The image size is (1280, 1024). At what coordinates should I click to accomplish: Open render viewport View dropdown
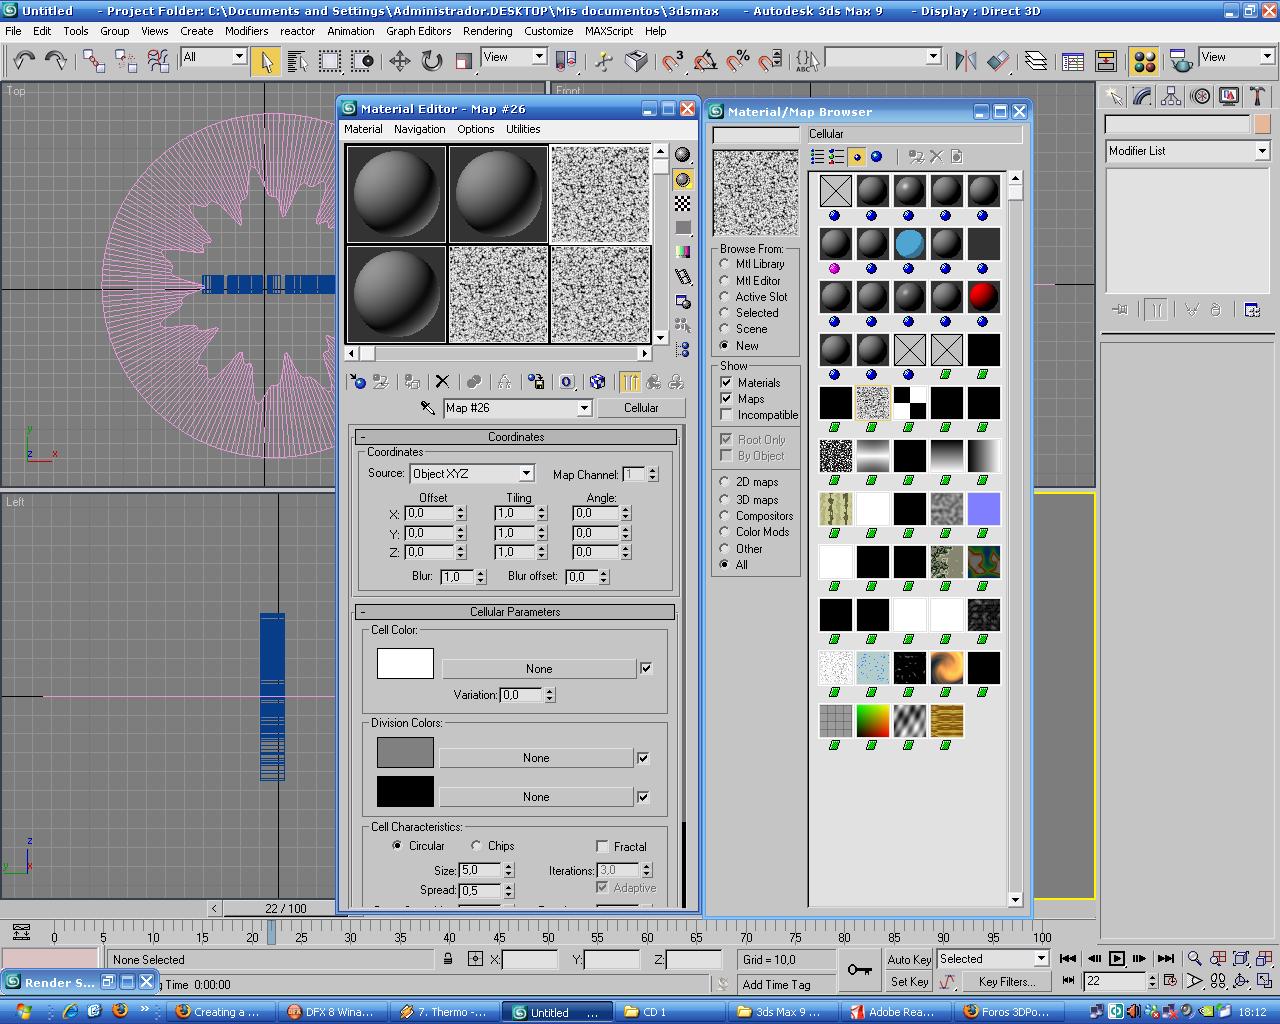[1237, 57]
